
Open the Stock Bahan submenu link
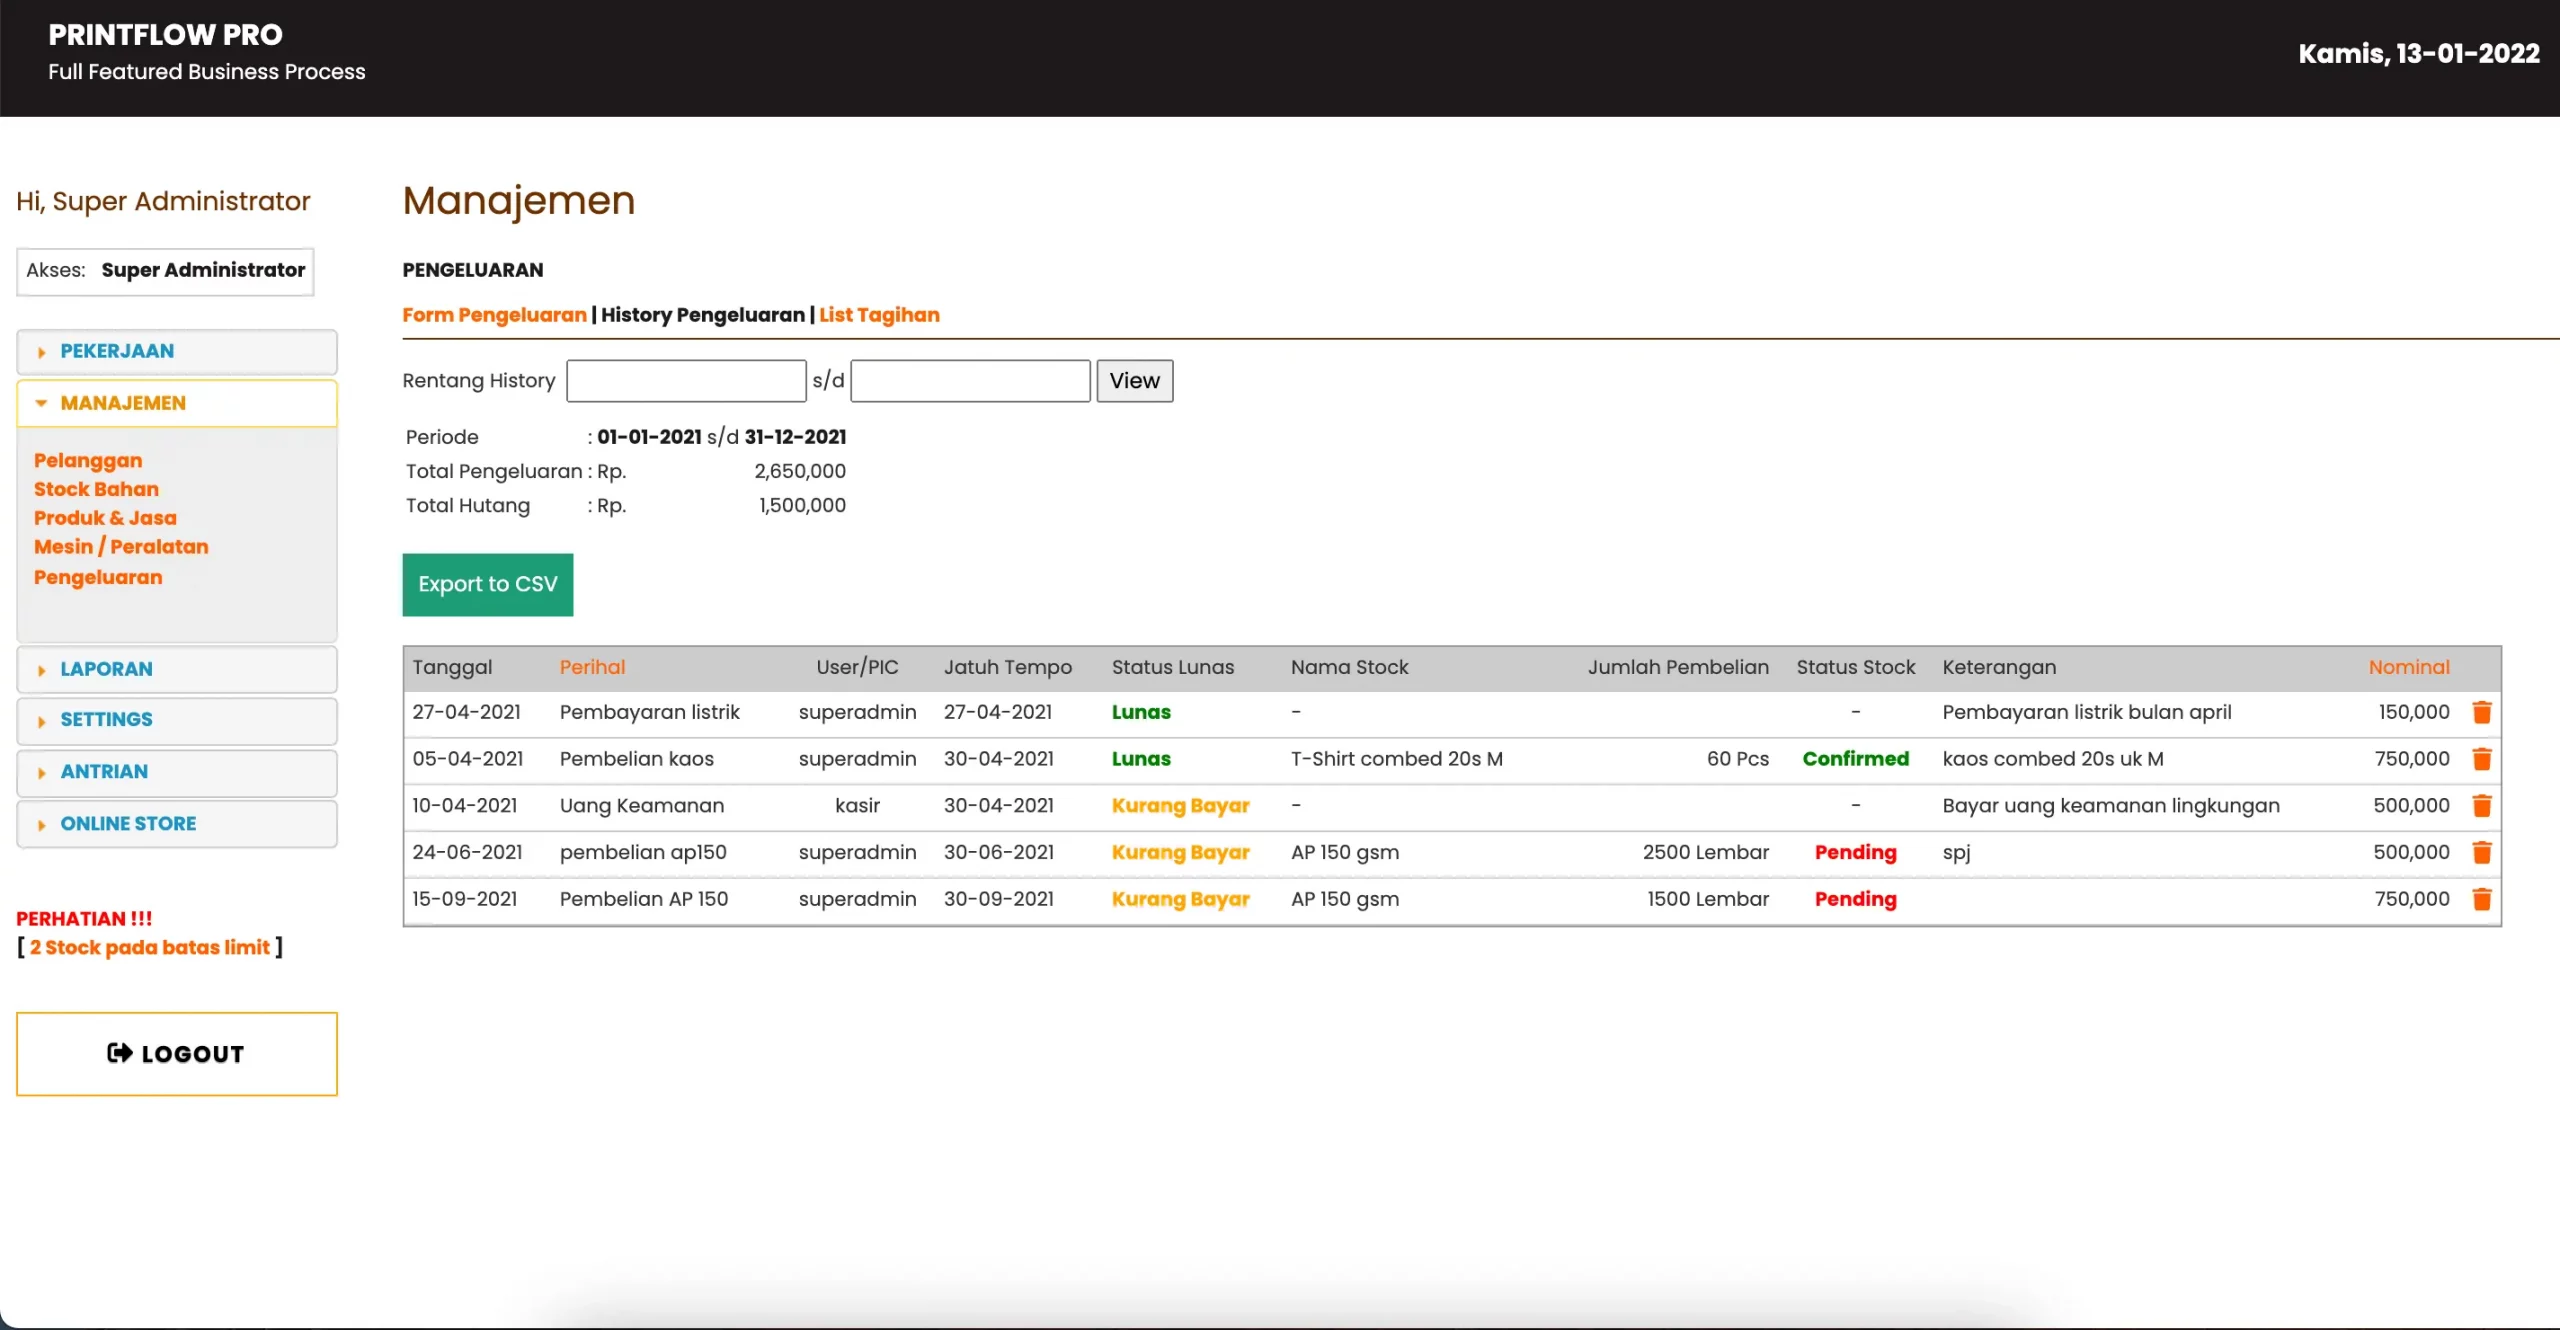96,489
